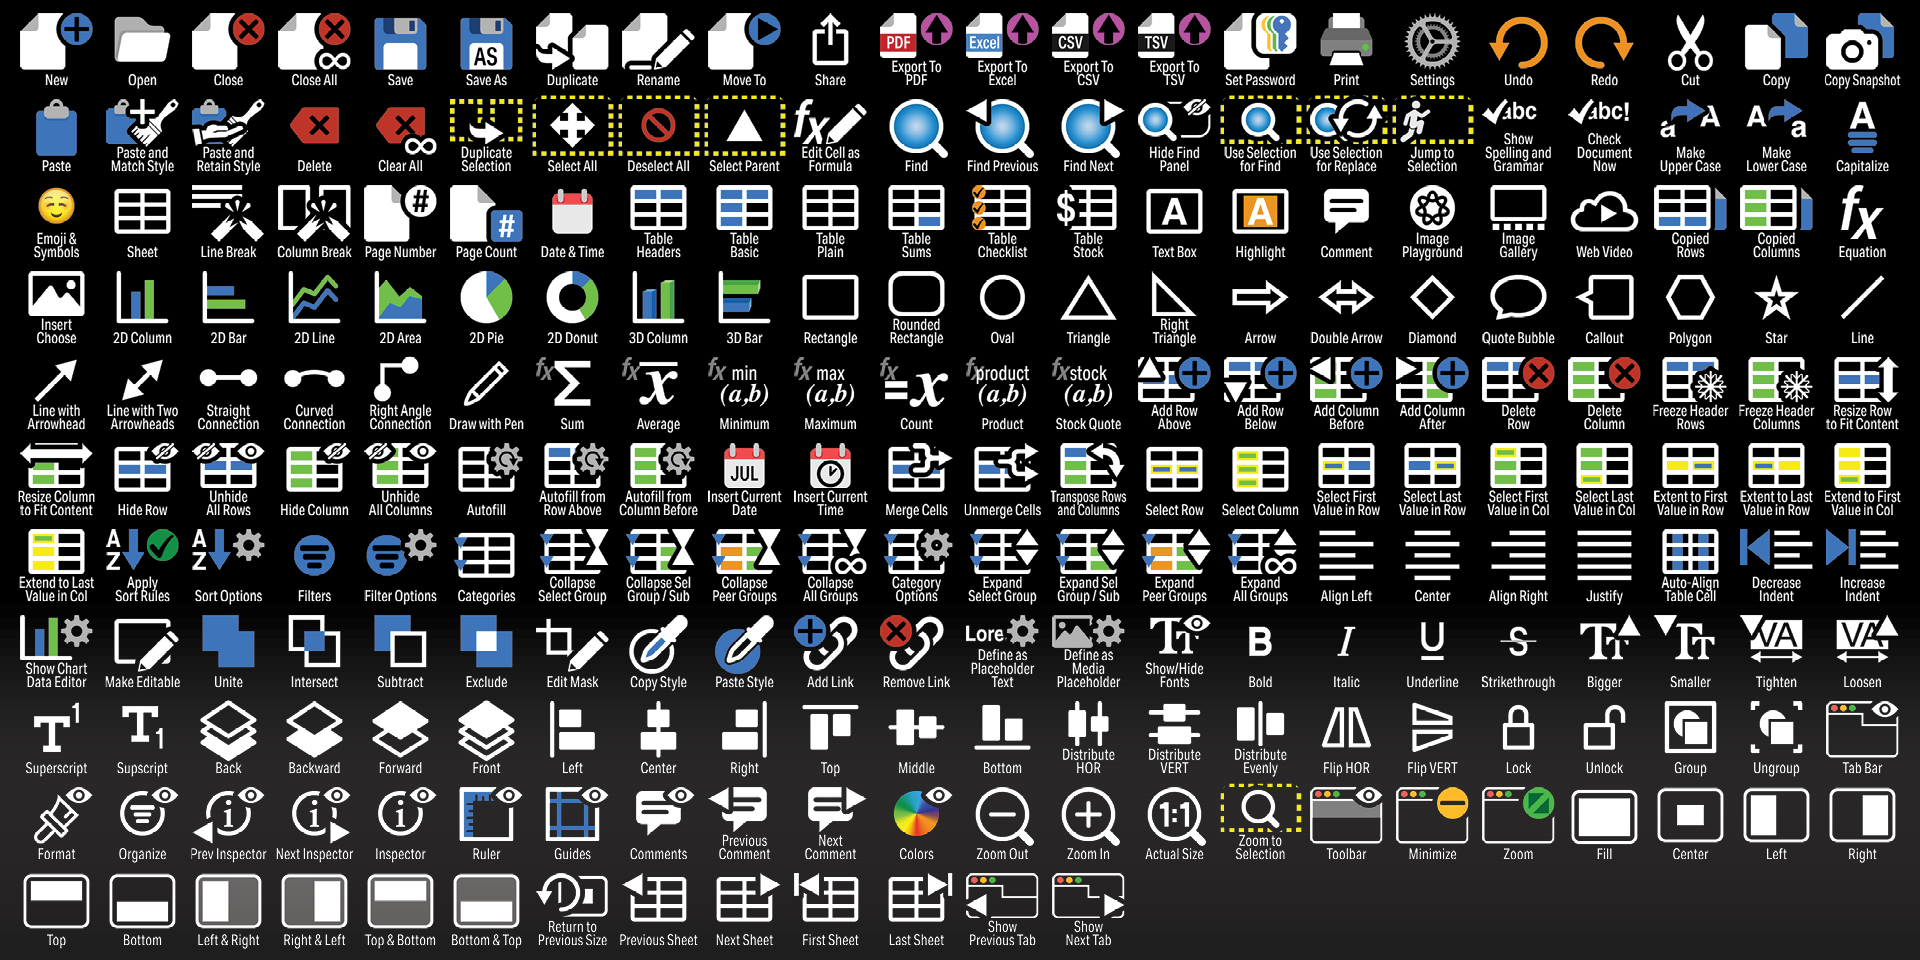The width and height of the screenshot is (1920, 960).
Task: Click the Collapse All Groups icon
Action: click(x=830, y=552)
